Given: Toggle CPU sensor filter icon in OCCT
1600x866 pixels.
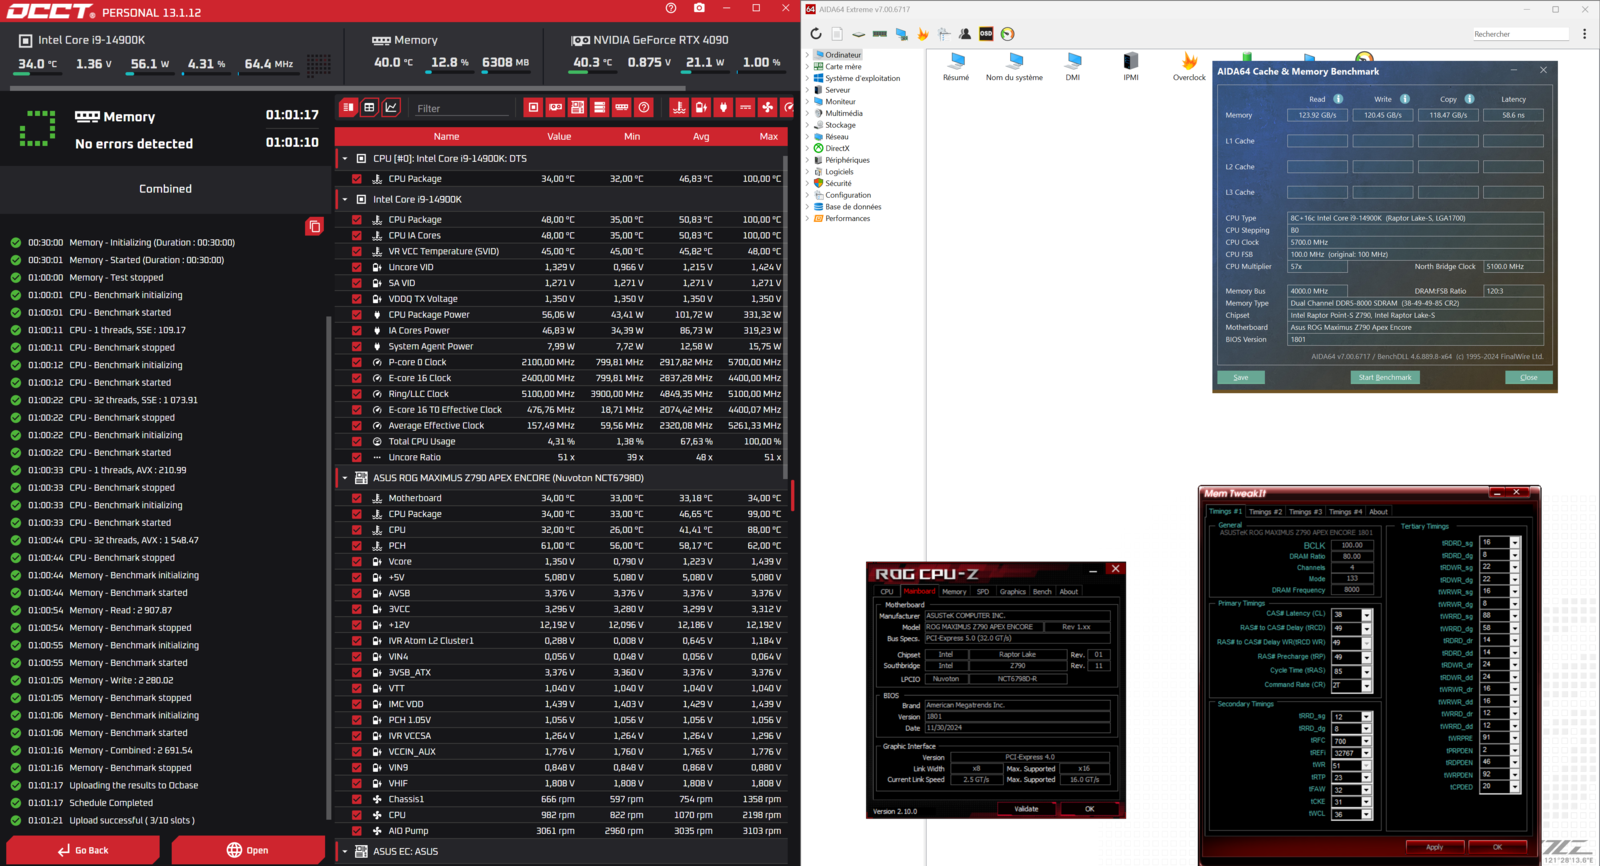Looking at the screenshot, I should 533,107.
